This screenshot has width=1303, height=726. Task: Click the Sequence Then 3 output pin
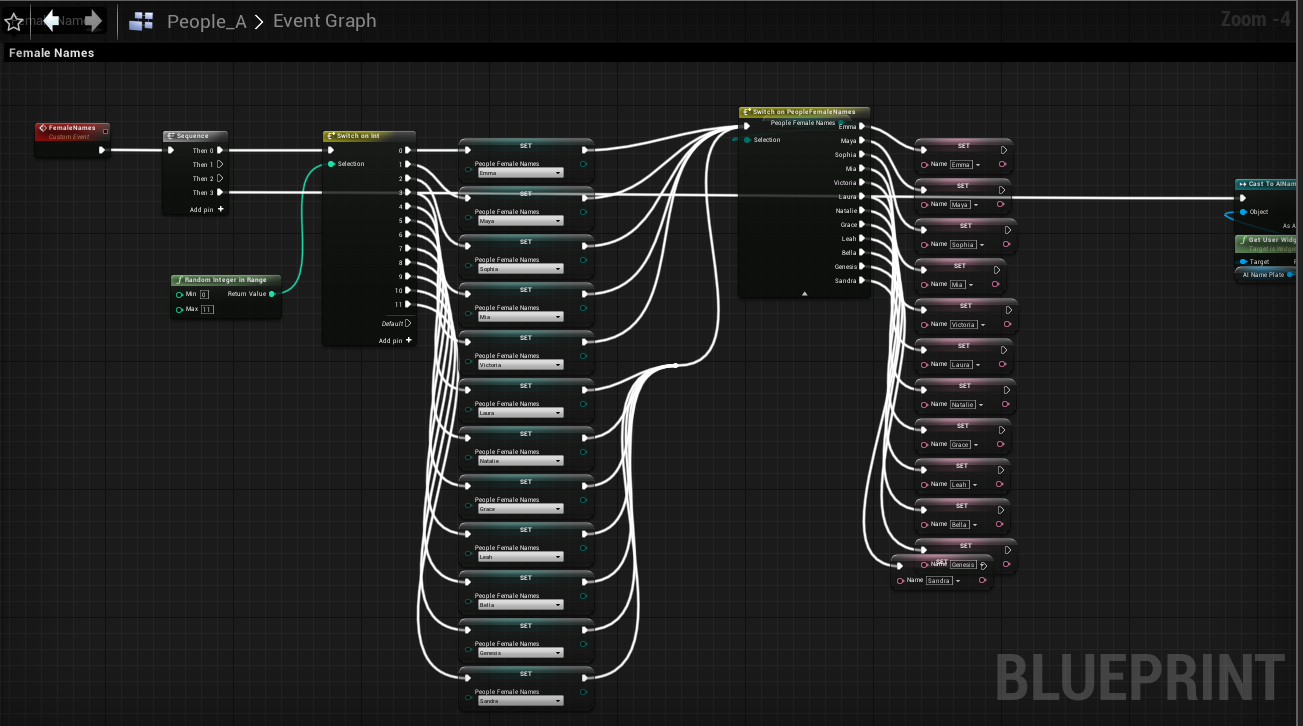(220, 193)
